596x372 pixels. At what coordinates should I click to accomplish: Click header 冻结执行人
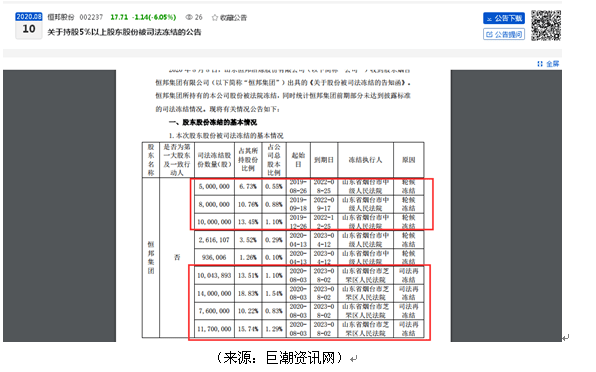click(x=365, y=160)
